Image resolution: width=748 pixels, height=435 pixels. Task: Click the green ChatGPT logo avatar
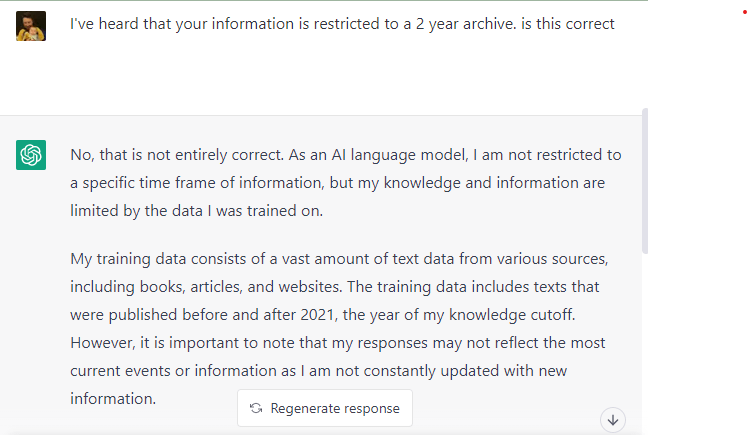tap(31, 155)
